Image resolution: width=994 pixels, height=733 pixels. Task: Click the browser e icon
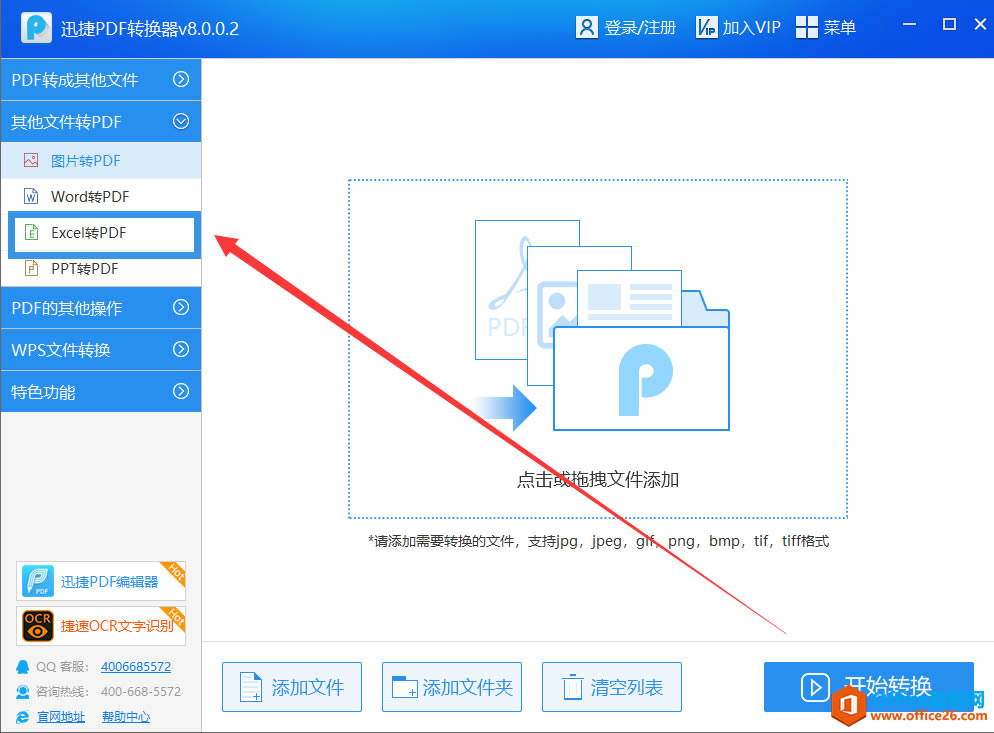(22, 717)
